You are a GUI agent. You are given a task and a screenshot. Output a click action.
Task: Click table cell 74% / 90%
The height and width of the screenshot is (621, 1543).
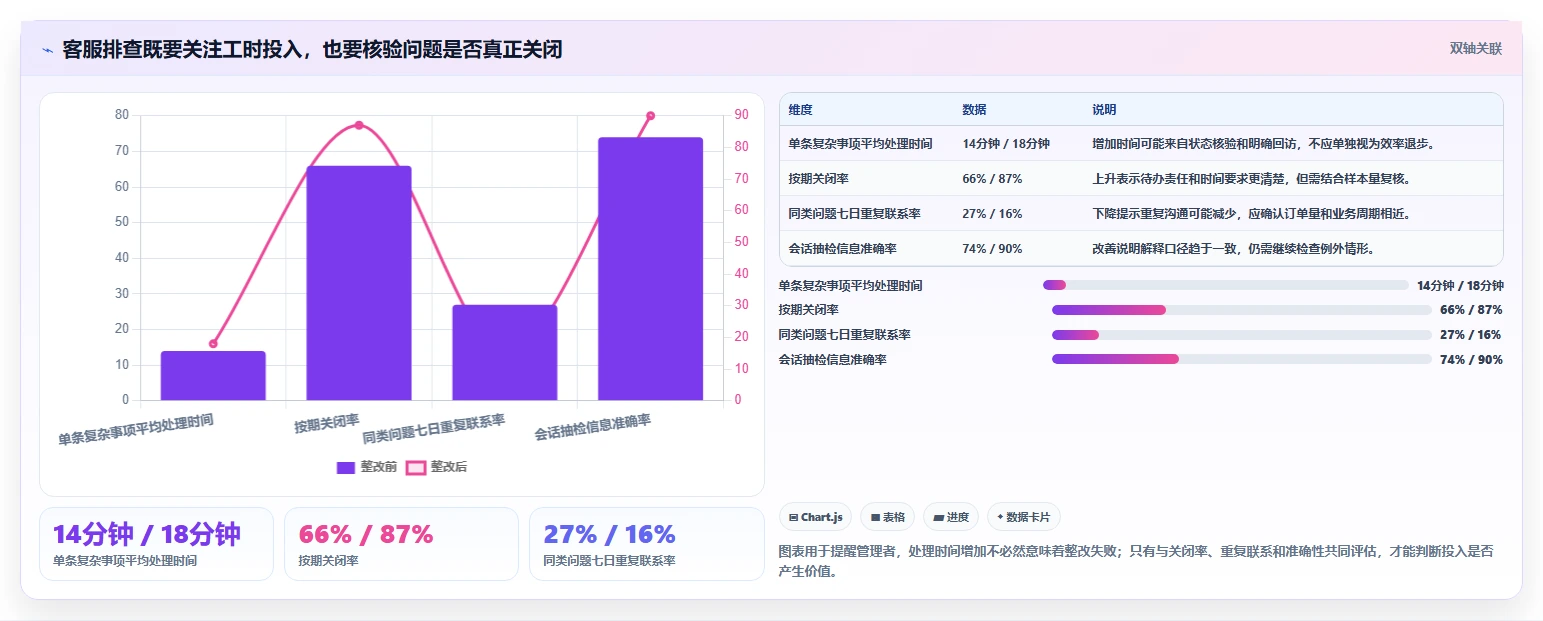point(992,249)
